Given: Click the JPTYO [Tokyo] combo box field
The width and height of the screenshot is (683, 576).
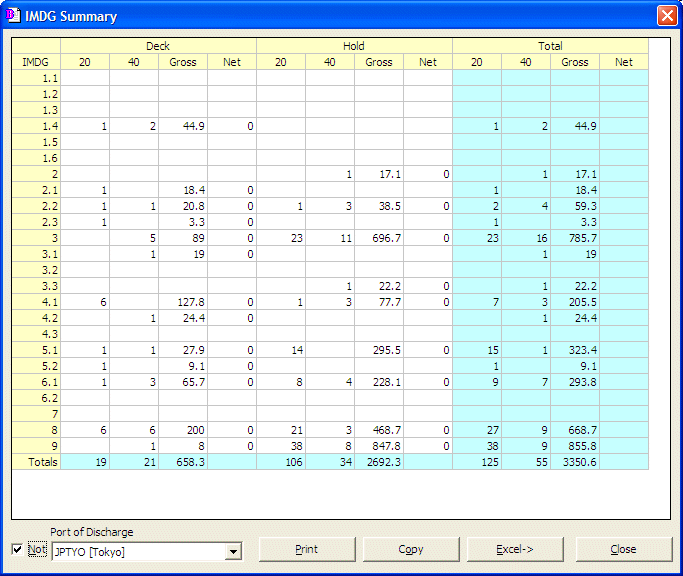Looking at the screenshot, I should click(x=140, y=551).
